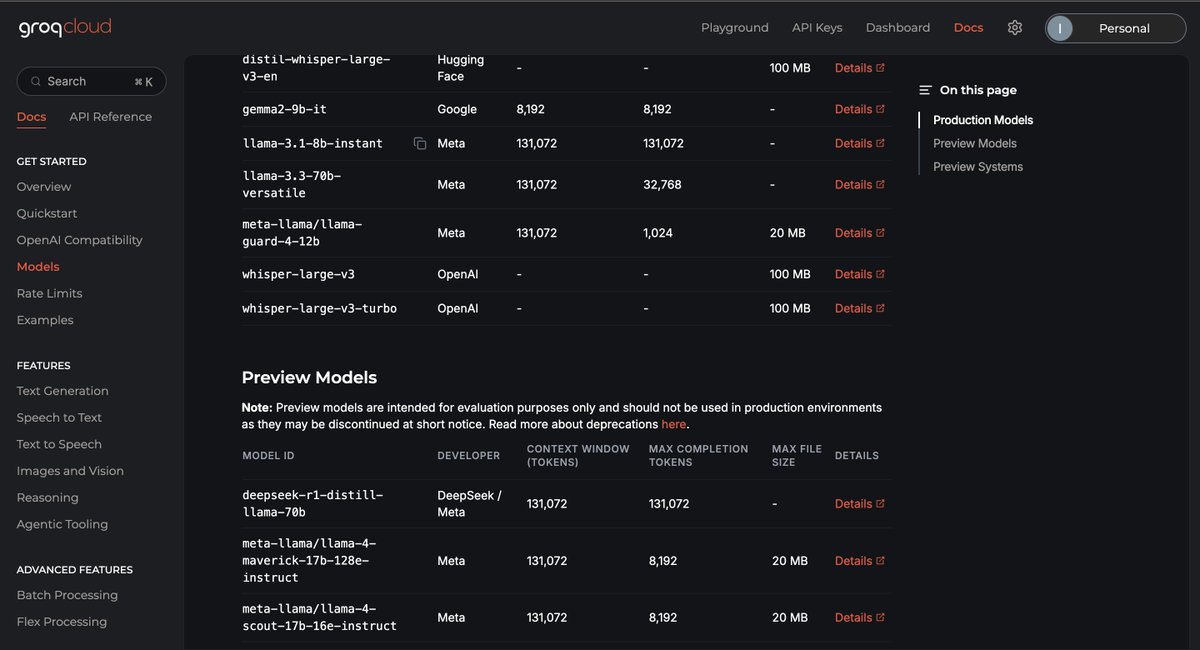Go to Playground in top navigation
Screen dimensions: 1200x650
tap(735, 28)
